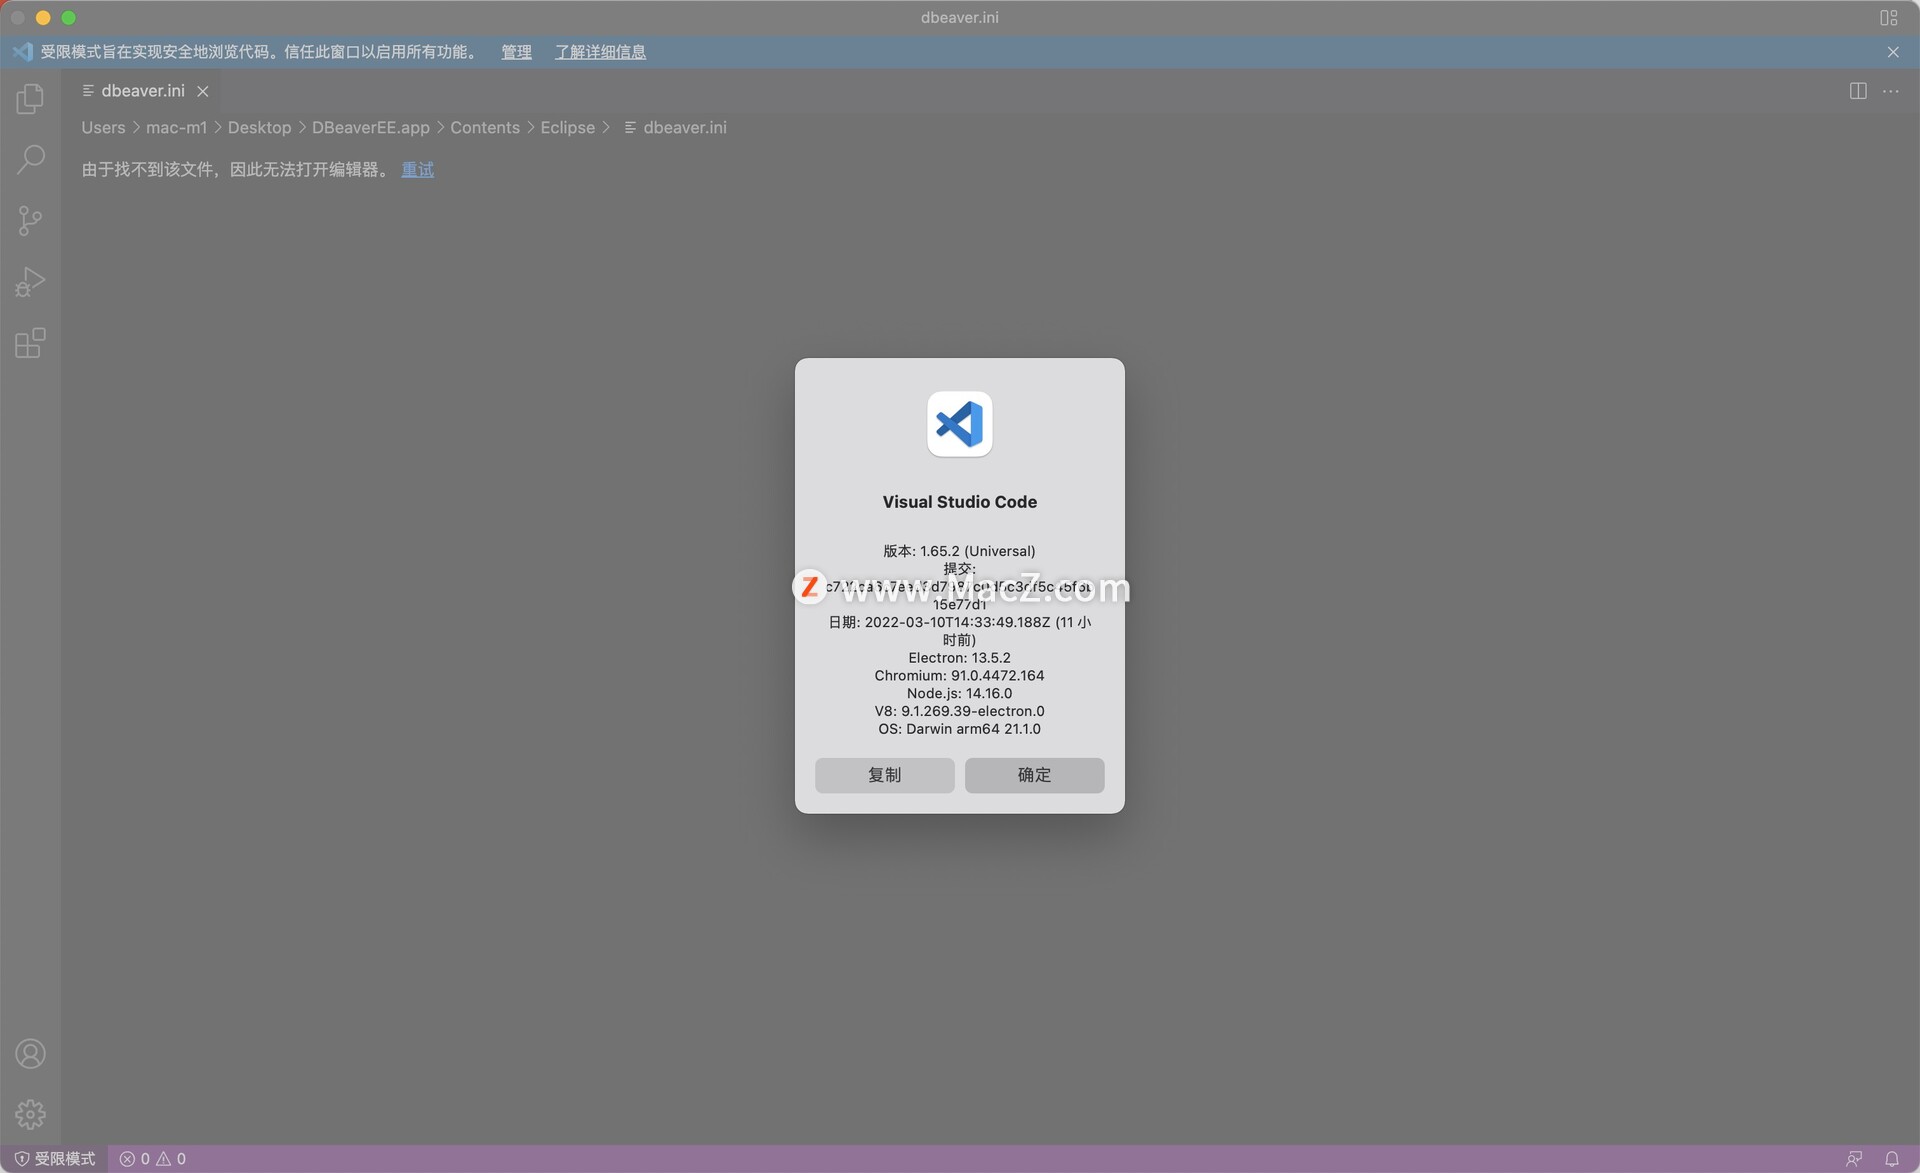
Task: Click the 复制 button in About dialog
Action: click(x=884, y=775)
